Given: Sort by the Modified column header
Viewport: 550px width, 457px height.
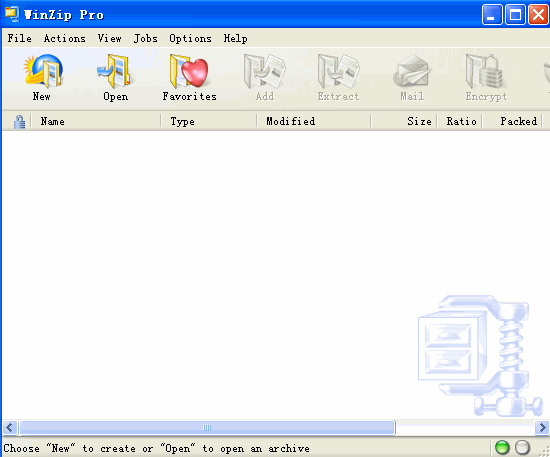Looking at the screenshot, I should (x=314, y=121).
